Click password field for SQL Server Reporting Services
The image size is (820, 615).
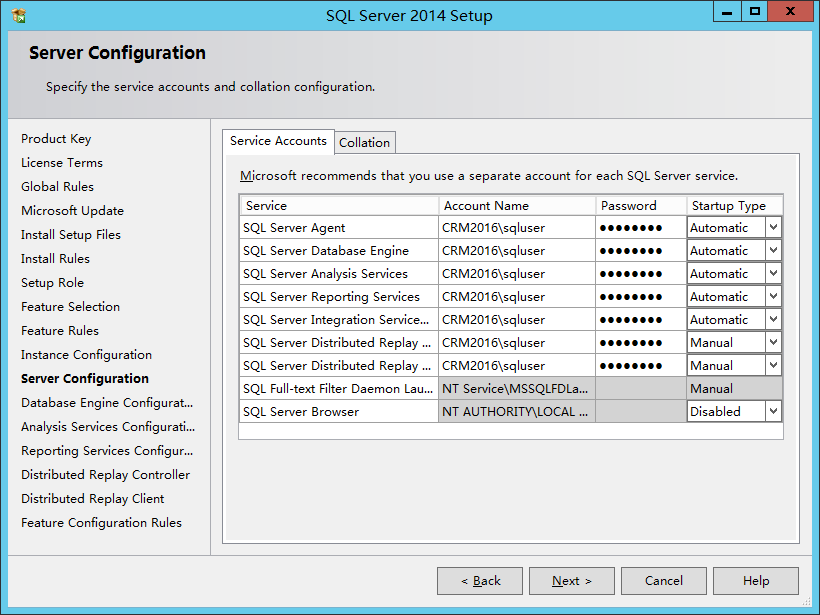[x=641, y=297]
